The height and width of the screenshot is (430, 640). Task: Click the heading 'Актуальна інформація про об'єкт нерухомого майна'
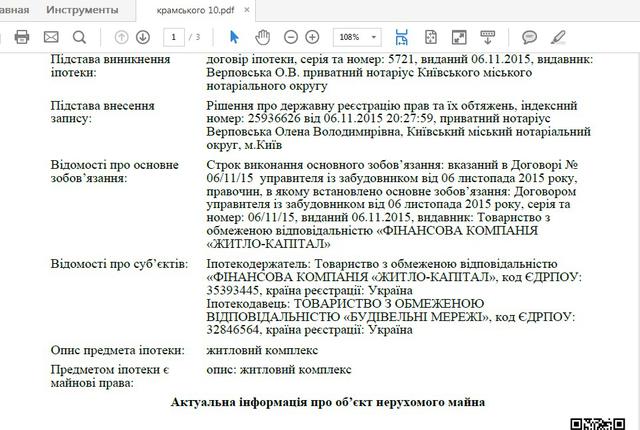328,402
